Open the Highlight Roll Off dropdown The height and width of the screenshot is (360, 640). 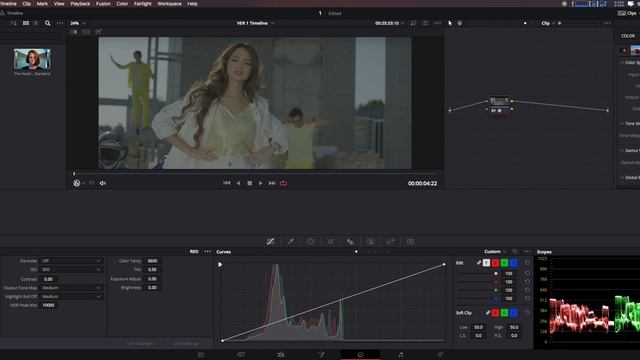tap(71, 297)
